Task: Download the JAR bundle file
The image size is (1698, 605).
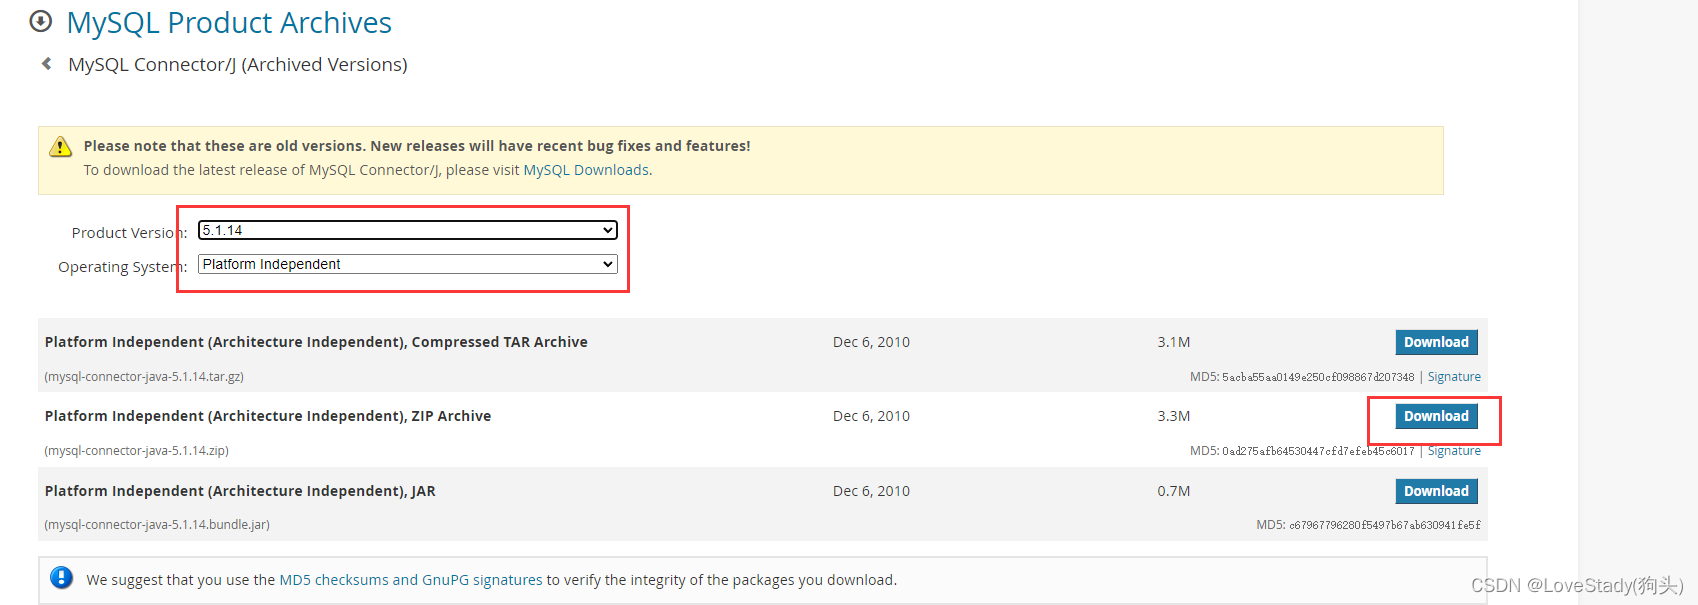Action: pyautogui.click(x=1436, y=491)
